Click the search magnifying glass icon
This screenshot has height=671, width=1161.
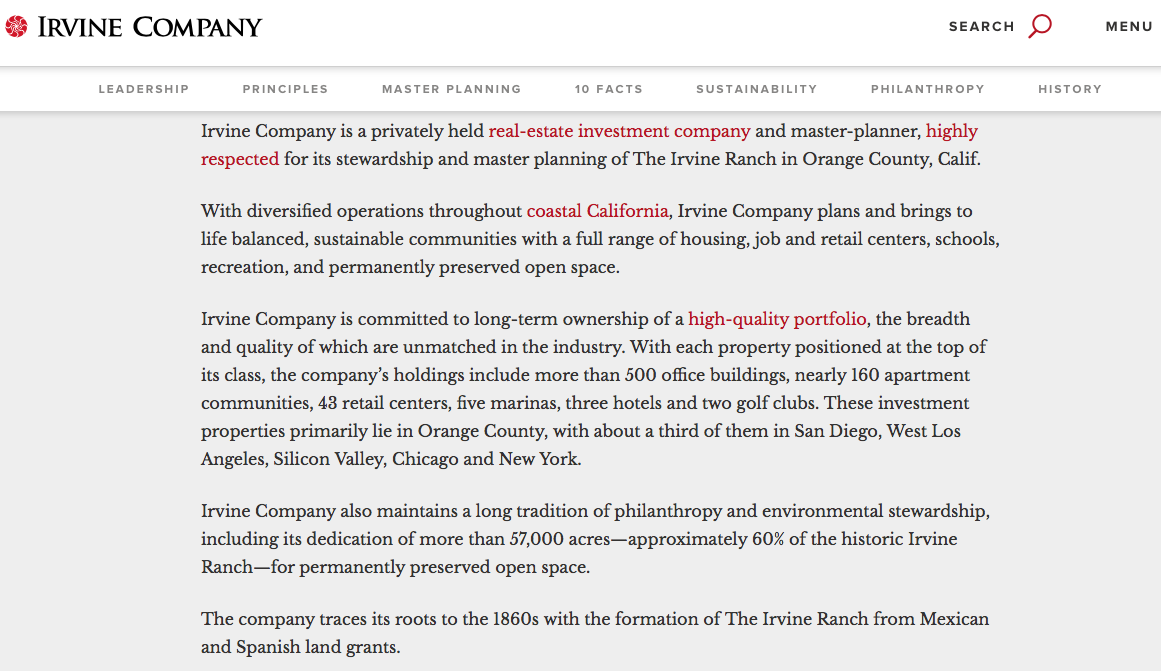[1040, 26]
